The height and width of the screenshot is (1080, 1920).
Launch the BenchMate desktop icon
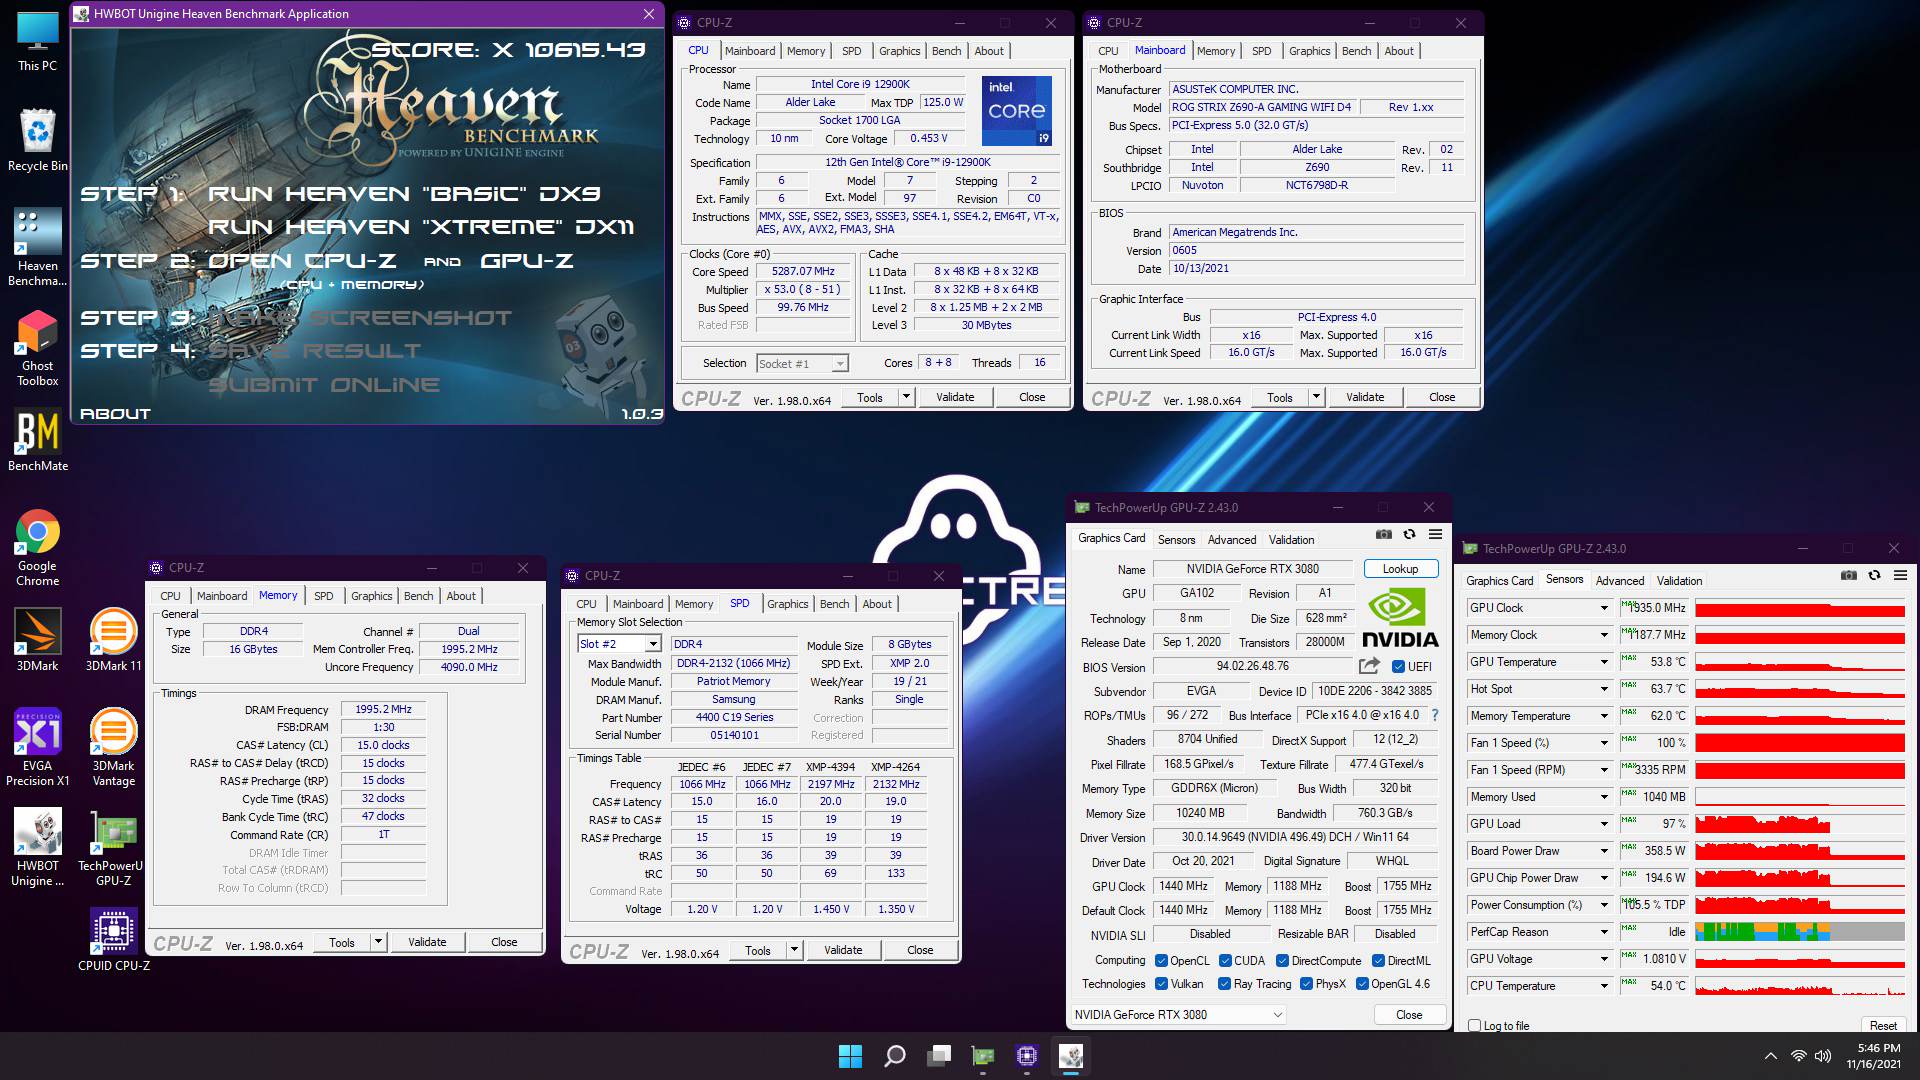[38, 441]
